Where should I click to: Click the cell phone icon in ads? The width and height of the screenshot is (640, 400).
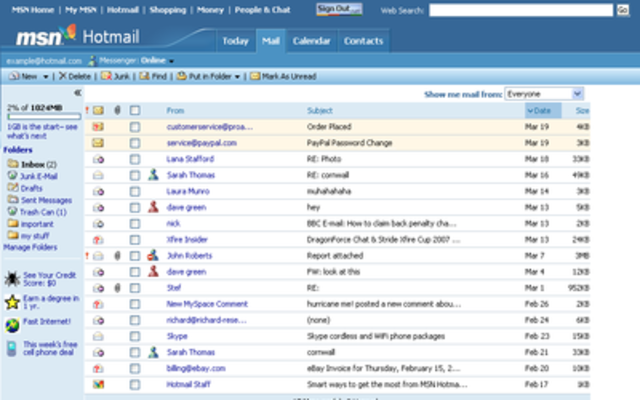click(11, 348)
